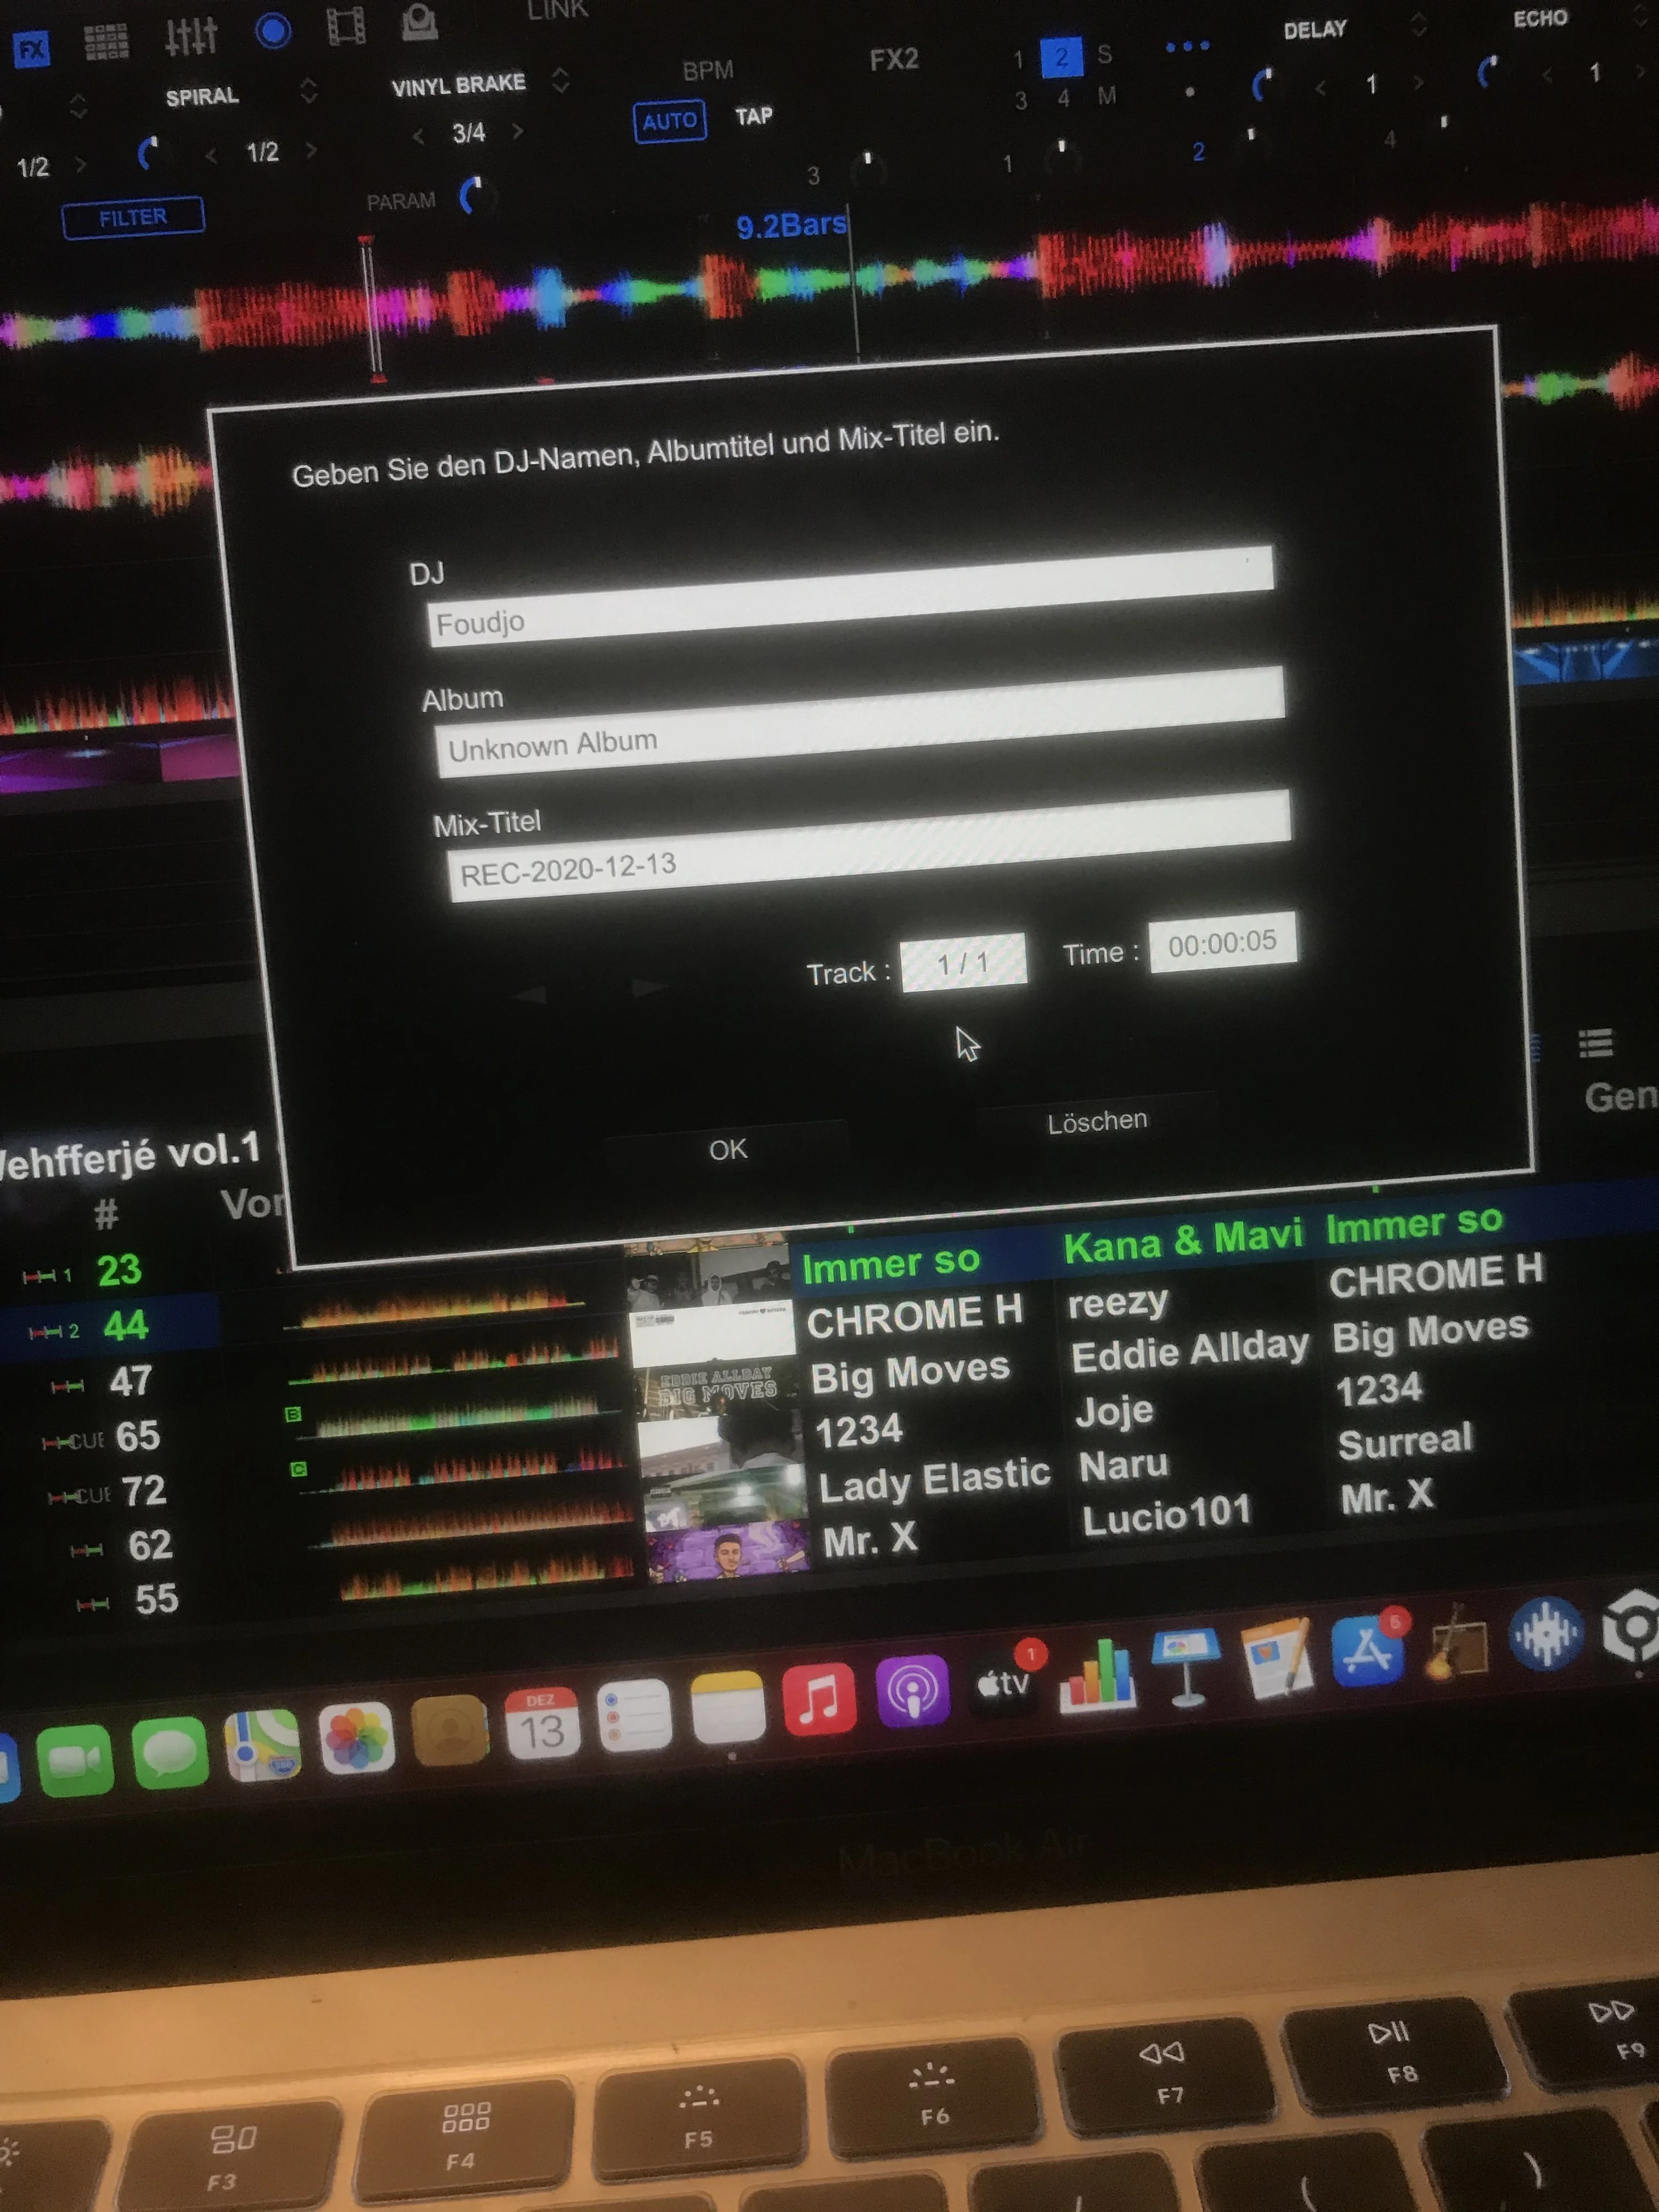Toggle the AUTO BPM mode
1659x2212 pixels.
click(669, 121)
